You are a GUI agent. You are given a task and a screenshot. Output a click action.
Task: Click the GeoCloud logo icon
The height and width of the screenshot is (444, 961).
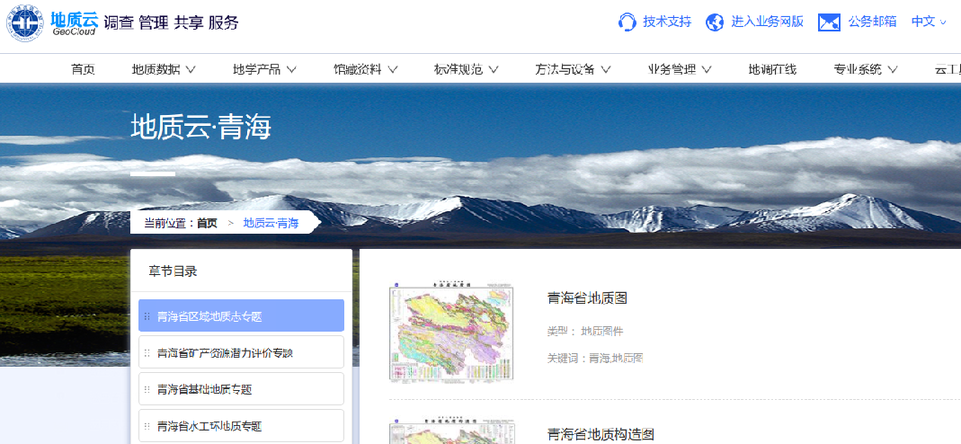point(26,23)
